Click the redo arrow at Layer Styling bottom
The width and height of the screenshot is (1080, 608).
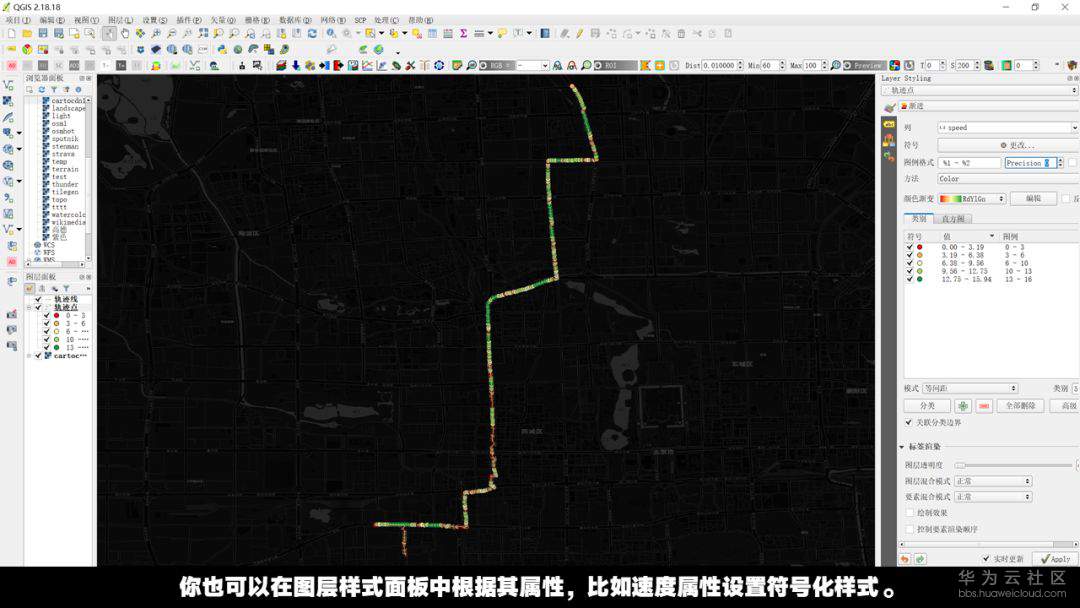pos(920,559)
